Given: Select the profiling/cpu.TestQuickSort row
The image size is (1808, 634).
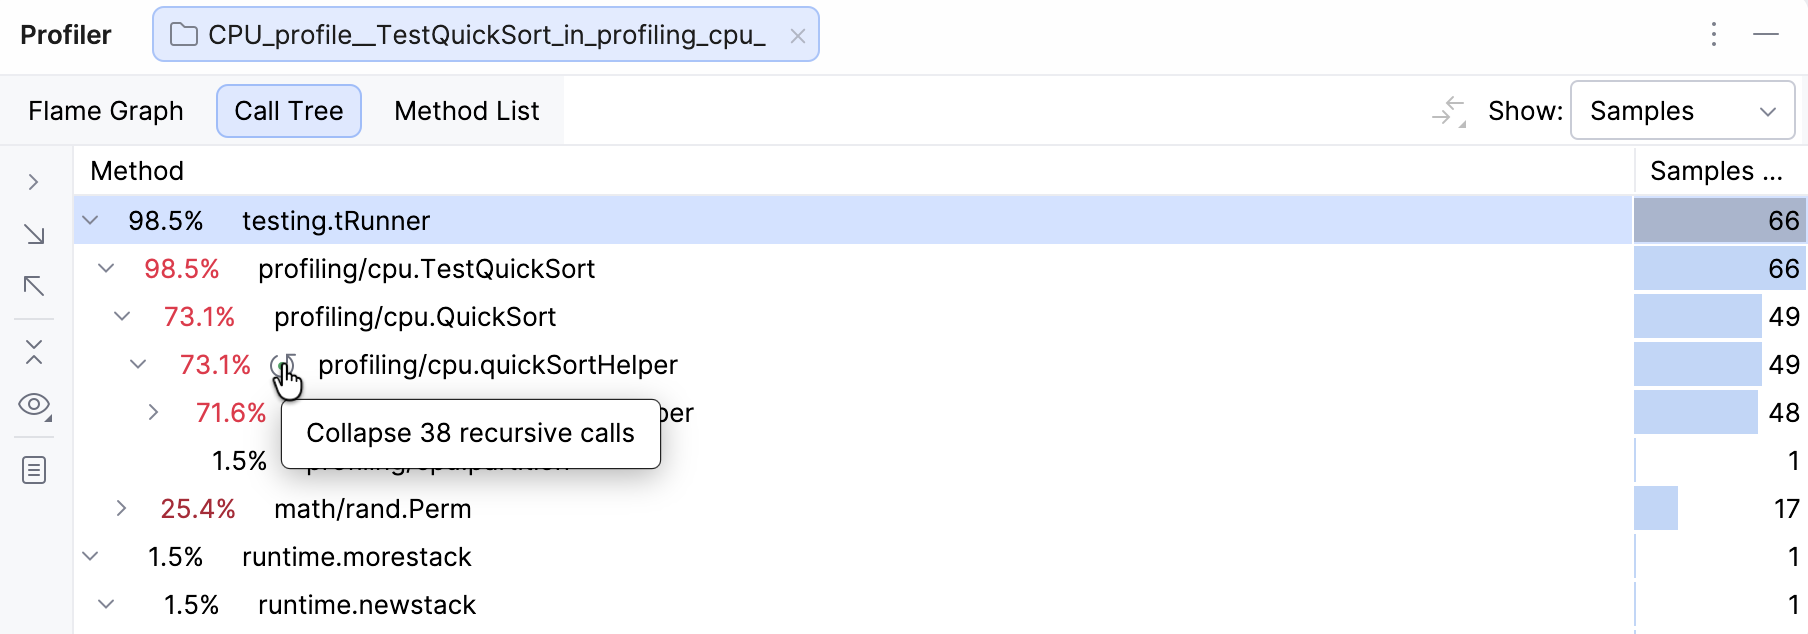Looking at the screenshot, I should tap(426, 268).
